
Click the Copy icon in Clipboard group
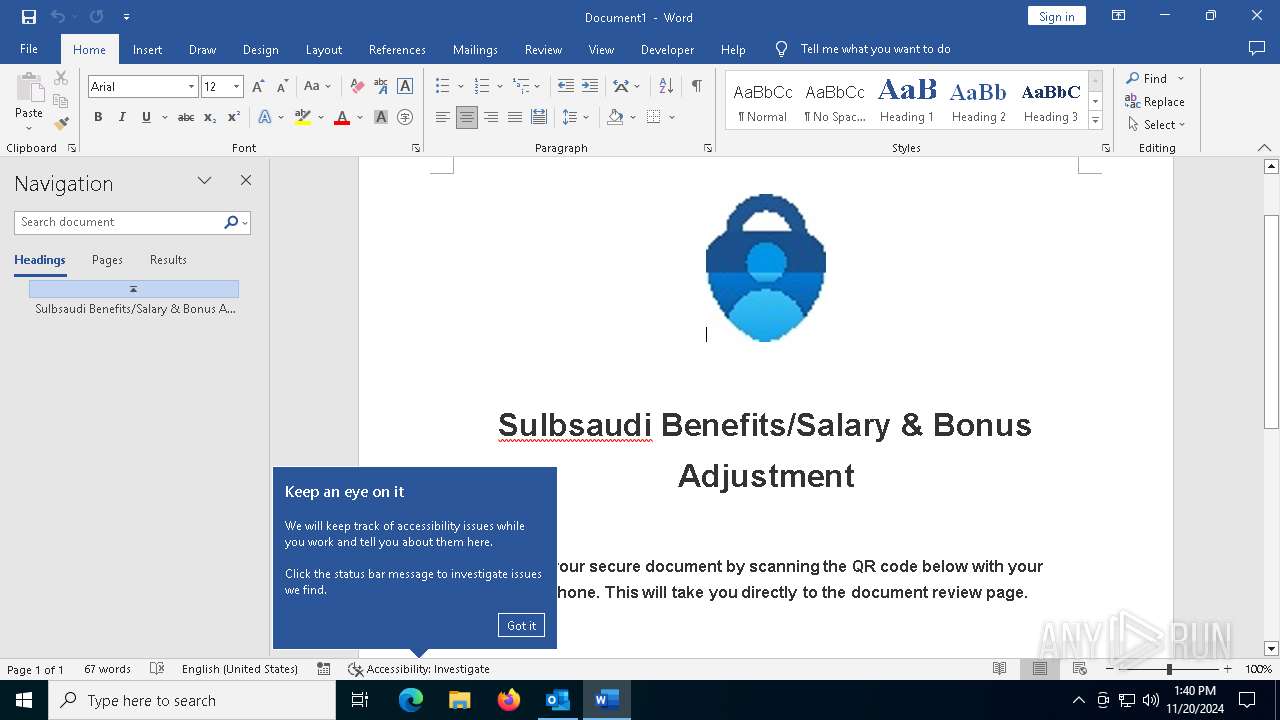click(x=61, y=101)
